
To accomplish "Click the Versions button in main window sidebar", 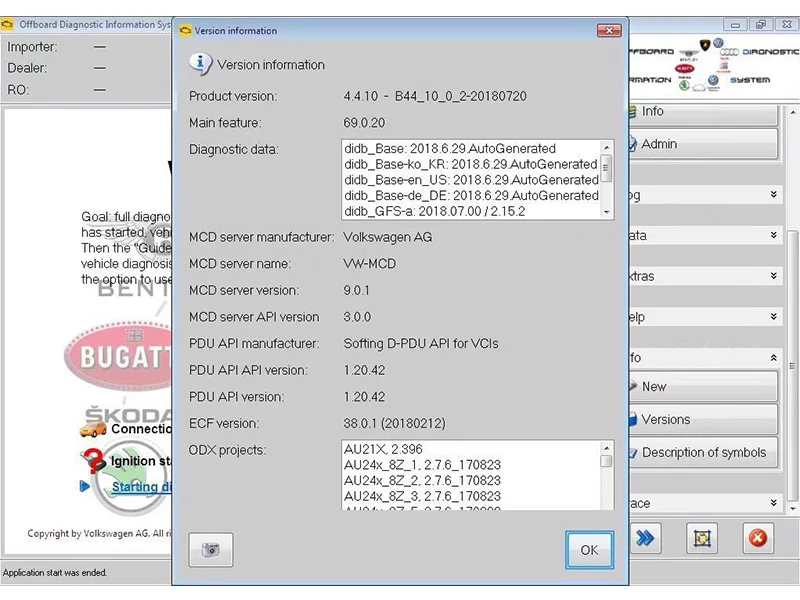I will pyautogui.click(x=703, y=419).
